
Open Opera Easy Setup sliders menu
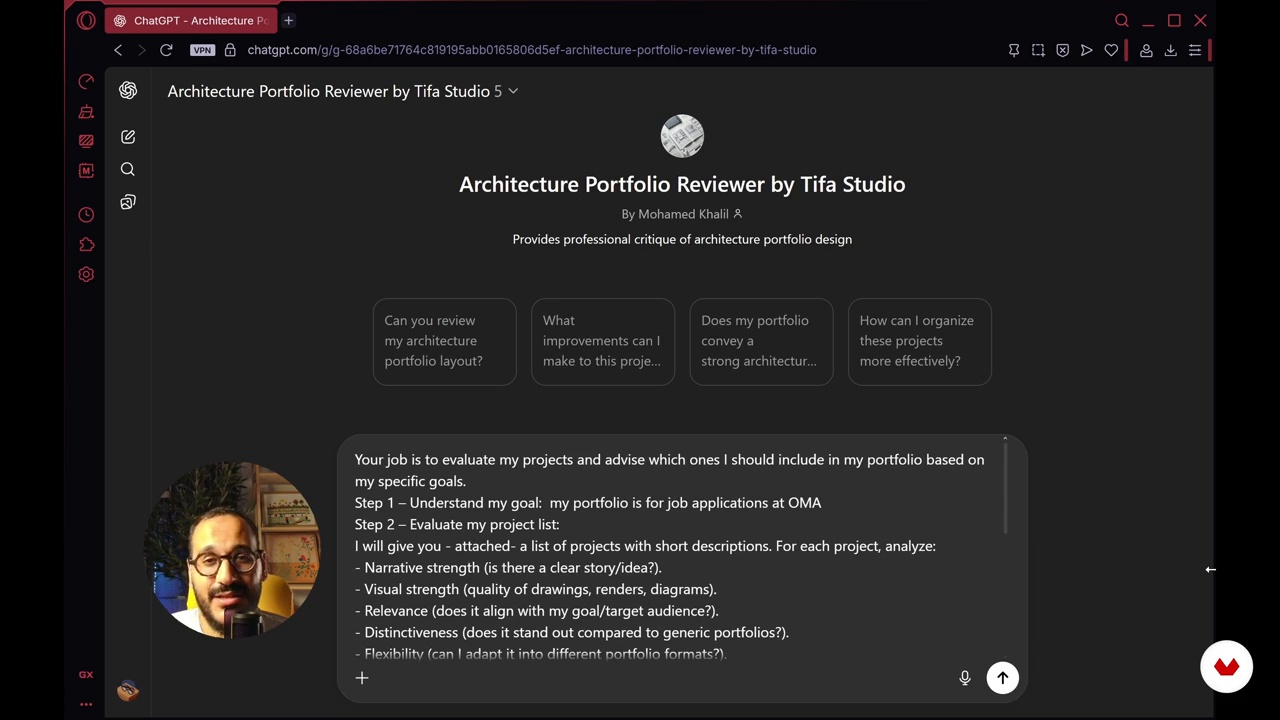(x=1195, y=50)
